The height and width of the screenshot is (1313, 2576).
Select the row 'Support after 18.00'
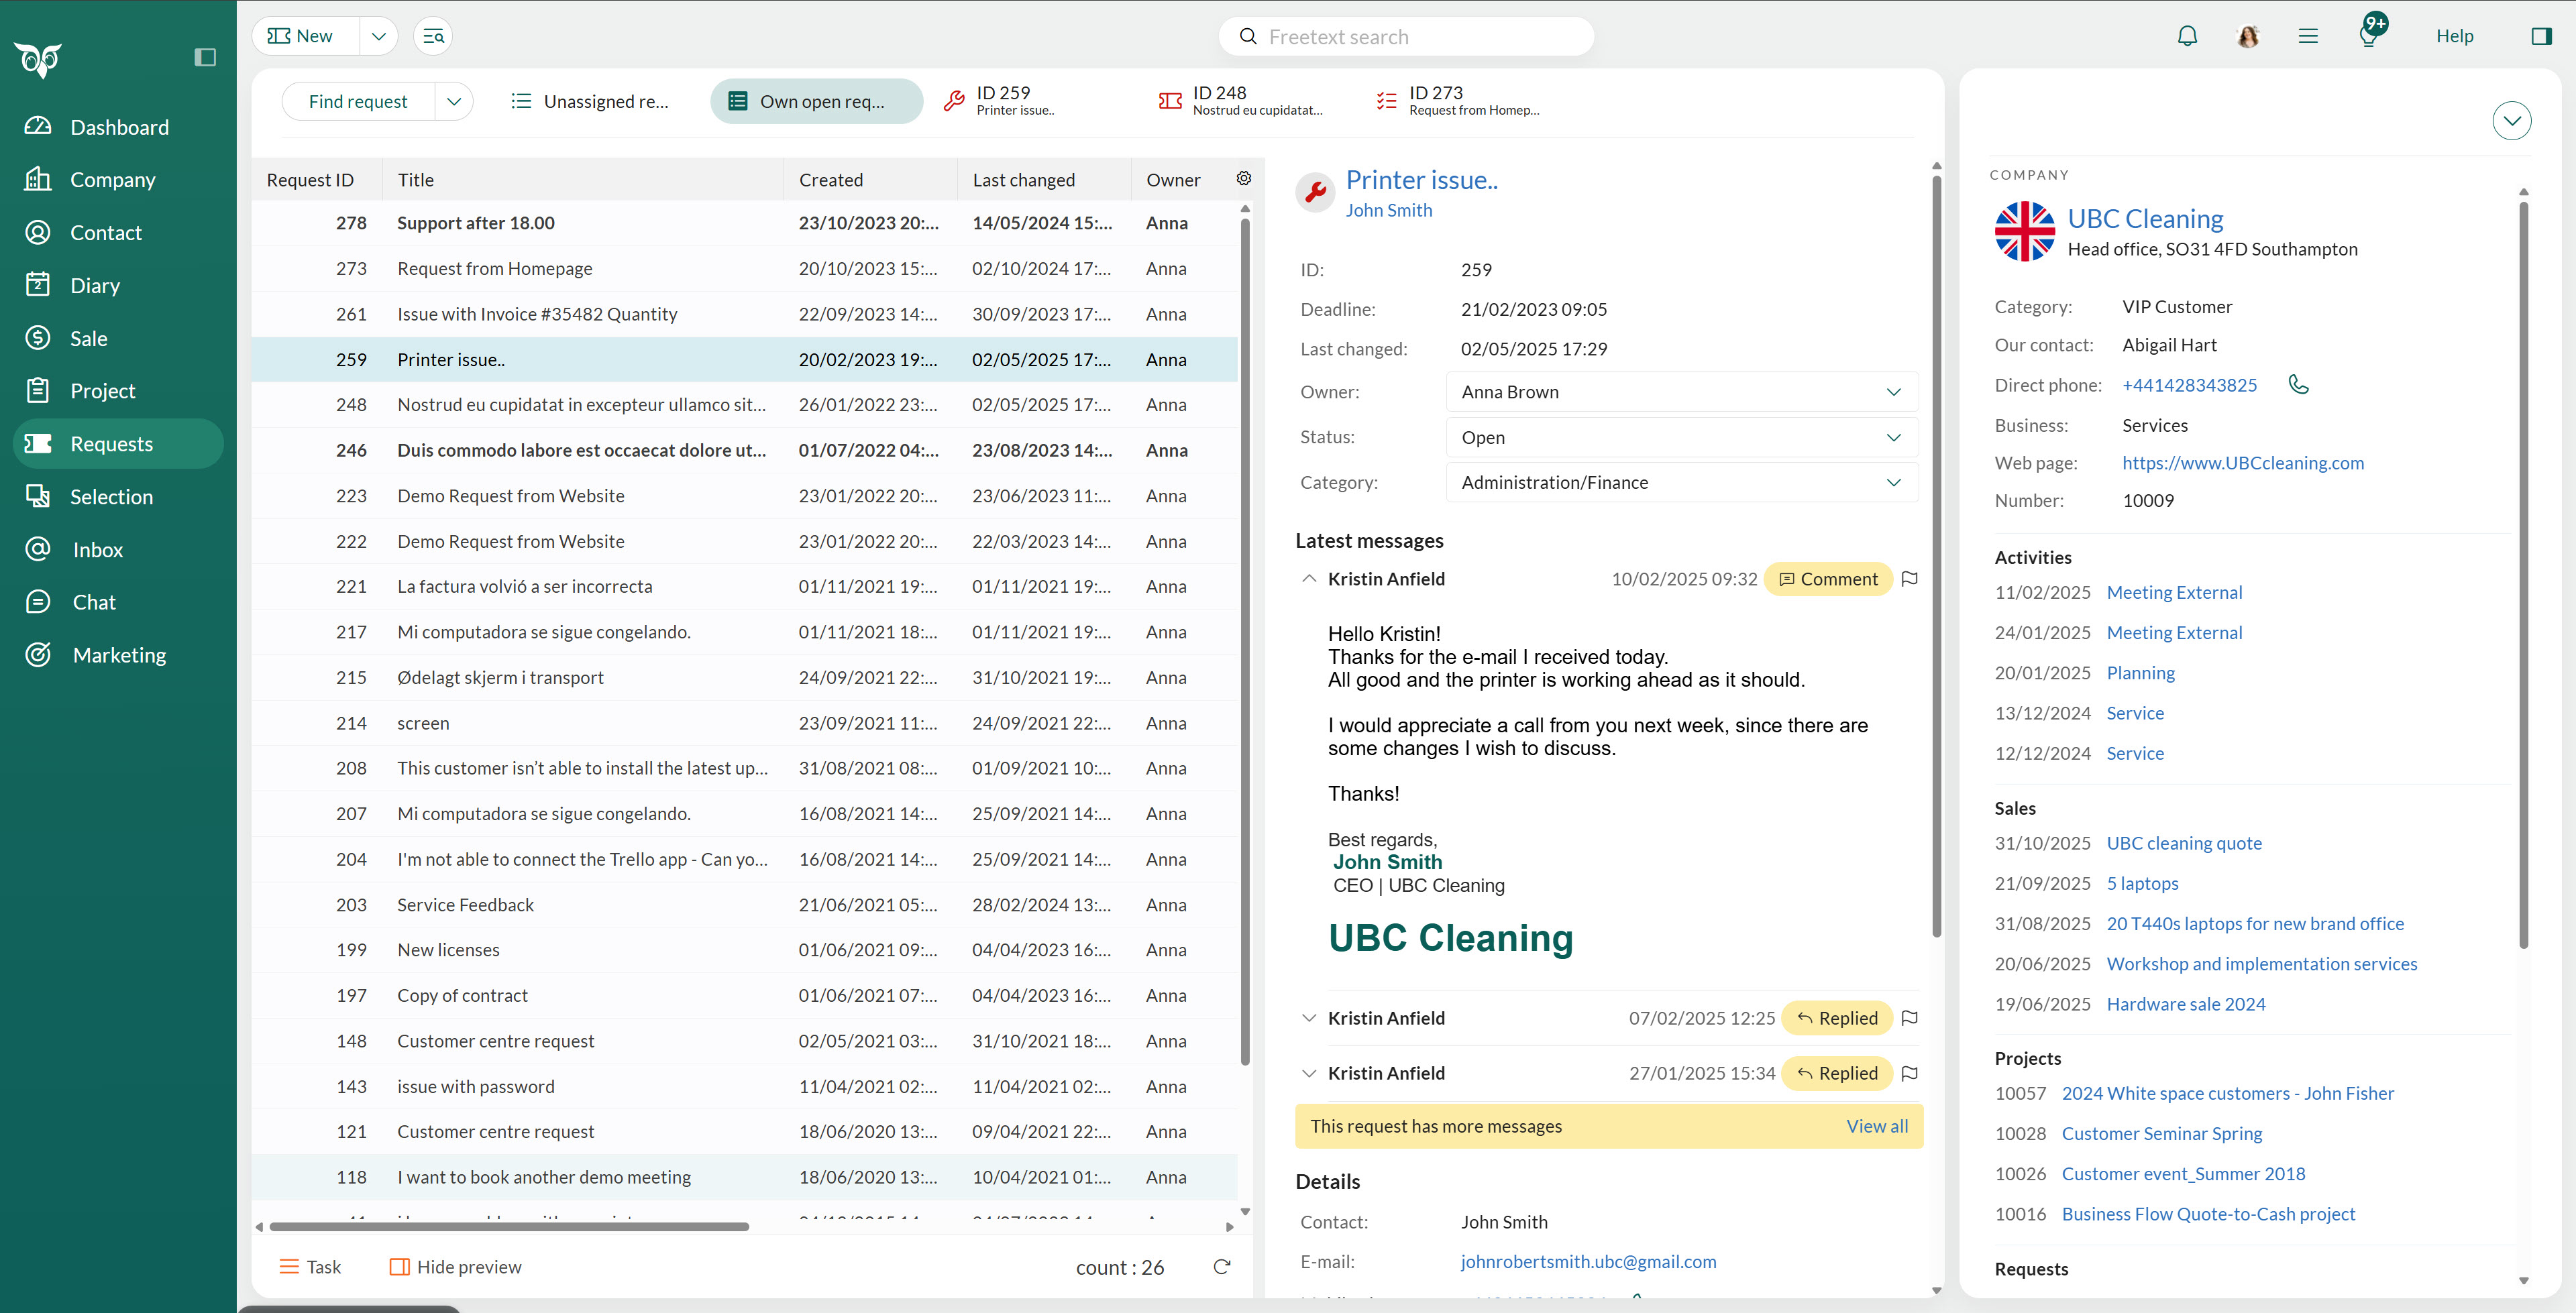(744, 223)
